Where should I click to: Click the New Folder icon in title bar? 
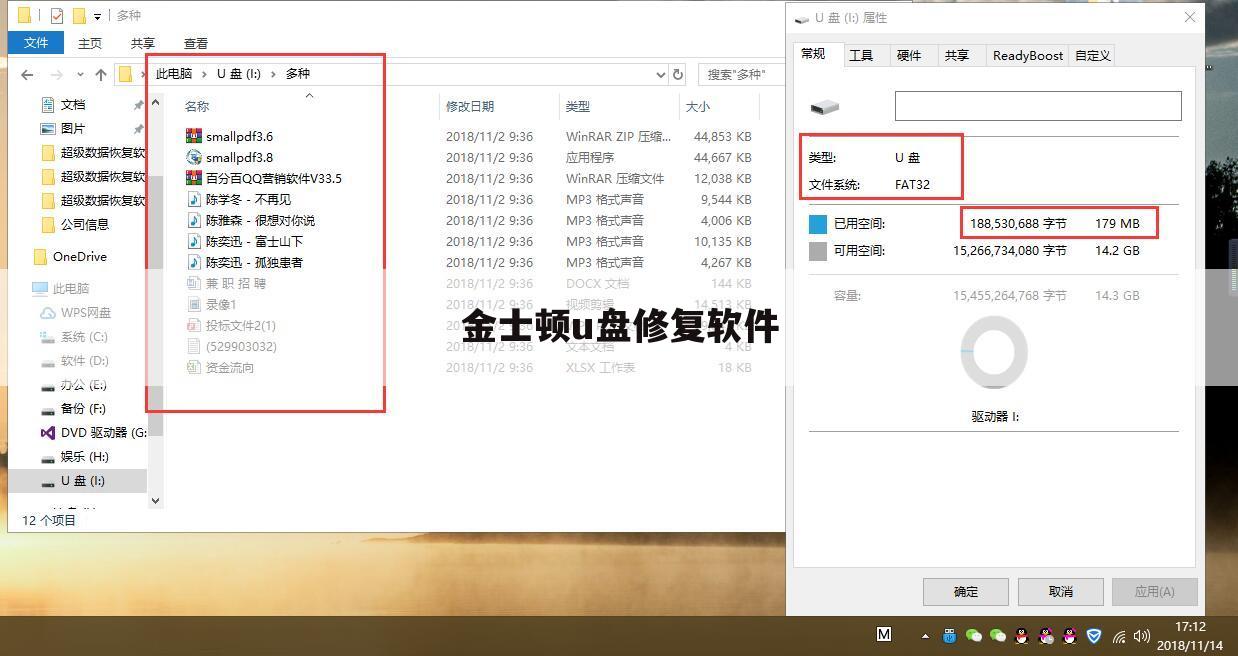pyautogui.click(x=79, y=15)
